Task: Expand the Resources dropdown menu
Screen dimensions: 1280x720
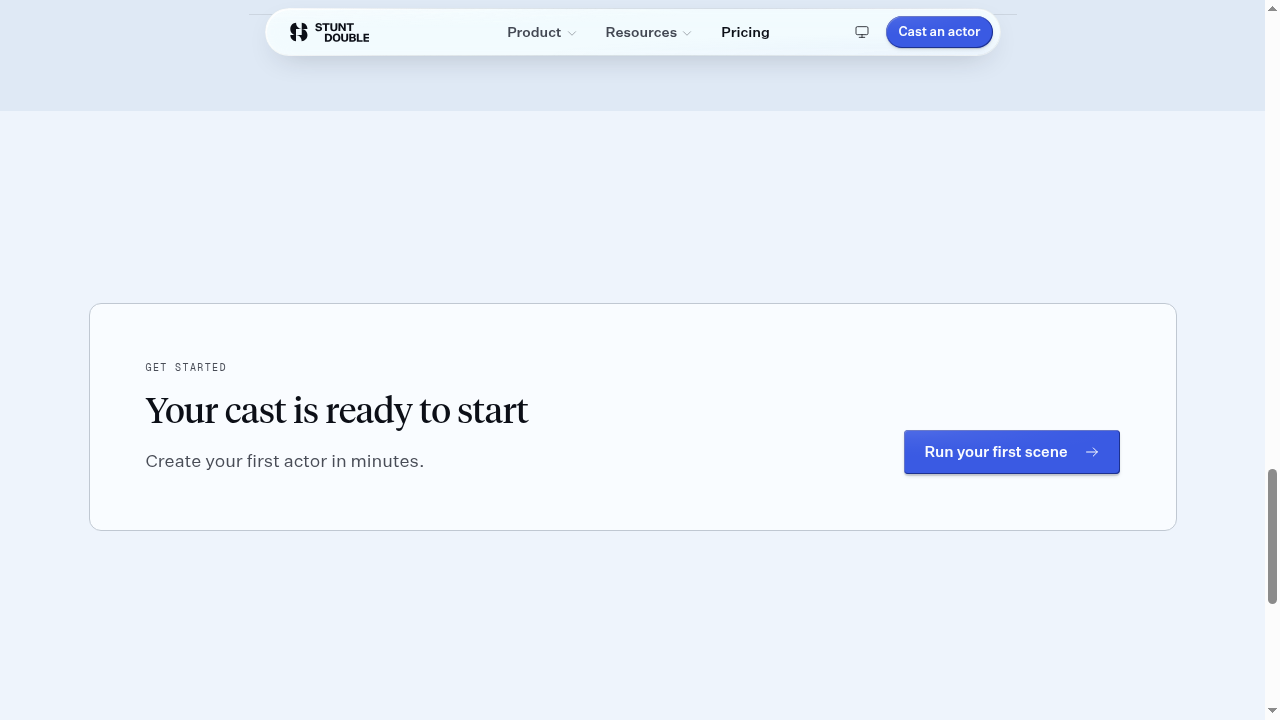Action: coord(648,32)
